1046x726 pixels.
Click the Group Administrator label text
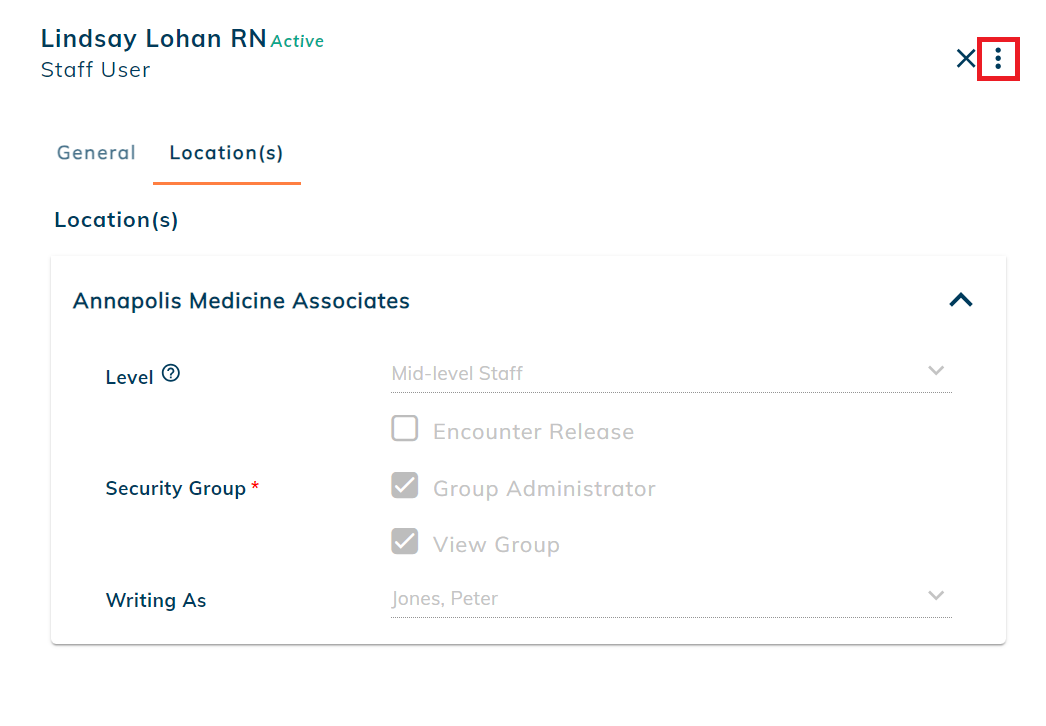[x=544, y=488]
